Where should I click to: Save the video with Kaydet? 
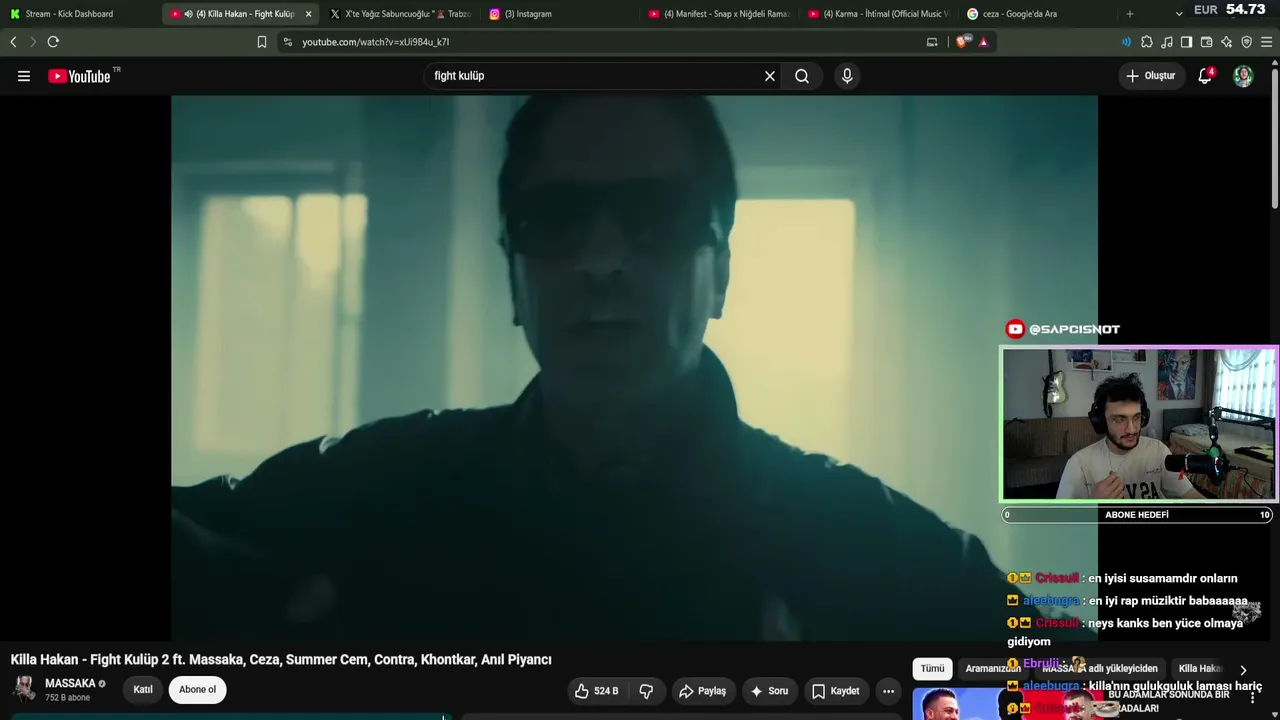click(x=835, y=691)
